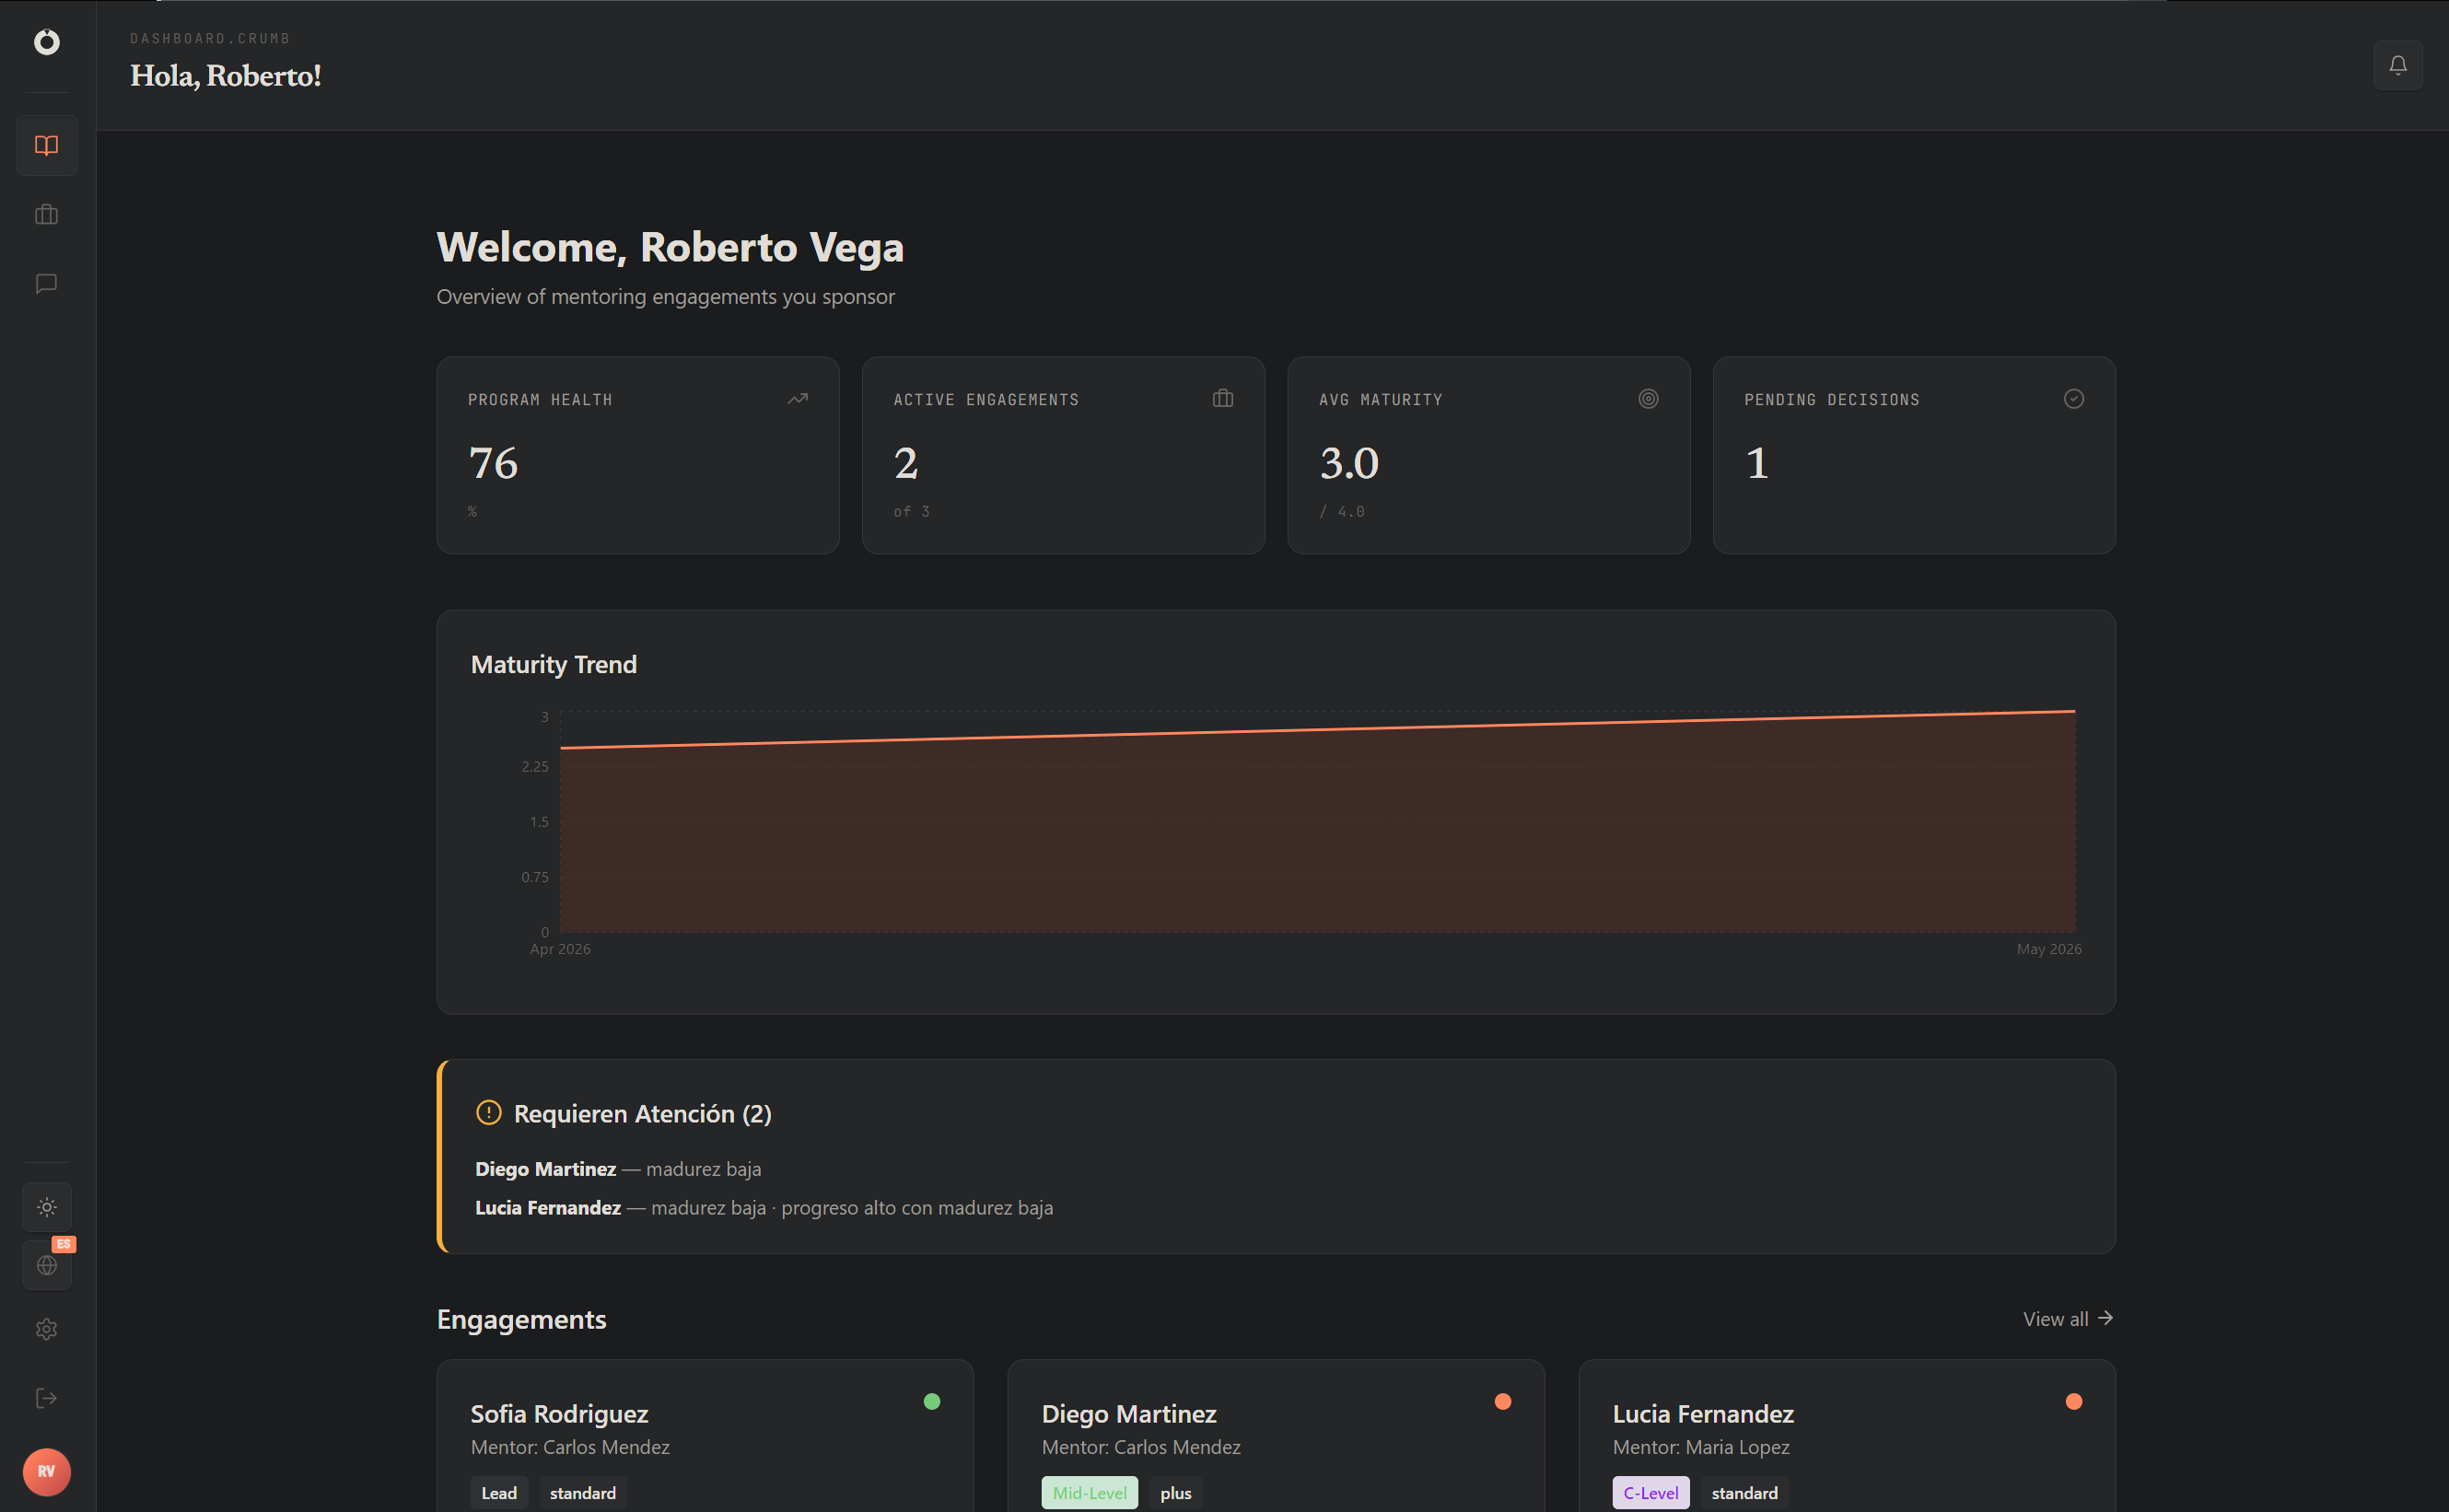Click the standard tag on Sofia's card
Image resolution: width=2449 pixels, height=1512 pixels.
click(583, 1493)
